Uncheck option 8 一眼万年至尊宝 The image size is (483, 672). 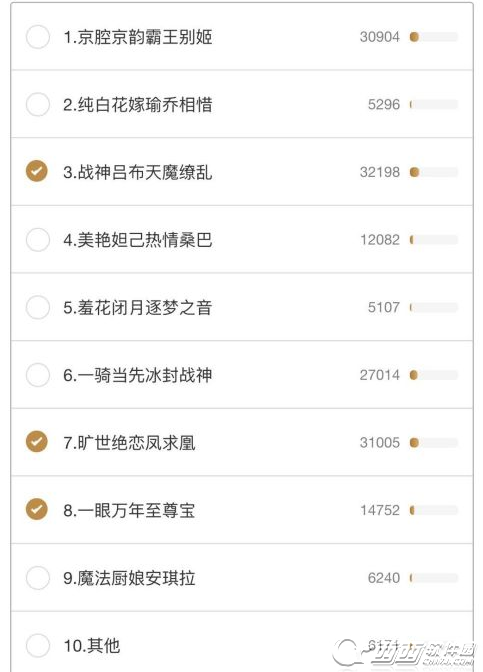pos(37,509)
